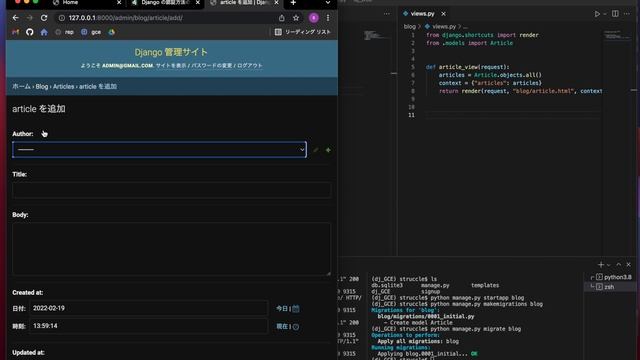
Task: Click 今日 shortcut link
Action: click(x=282, y=309)
